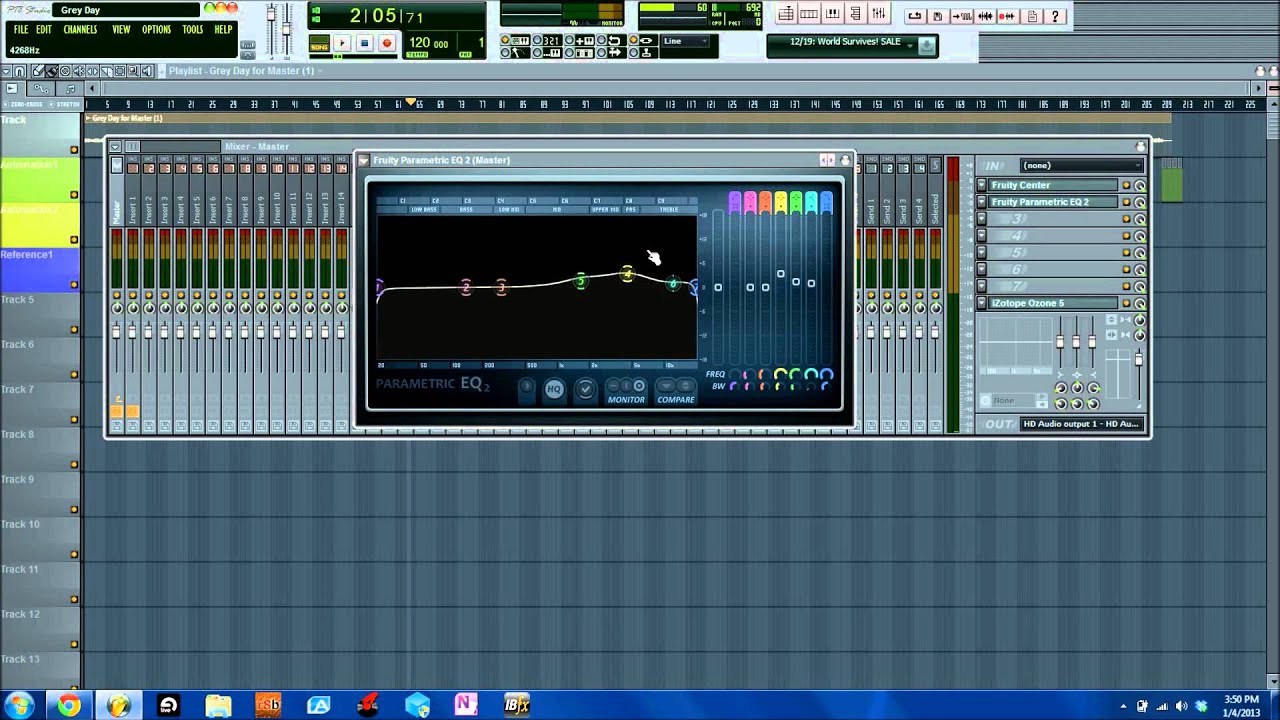The image size is (1280, 720).
Task: Open the piano roll toolbar icon
Action: click(832, 14)
